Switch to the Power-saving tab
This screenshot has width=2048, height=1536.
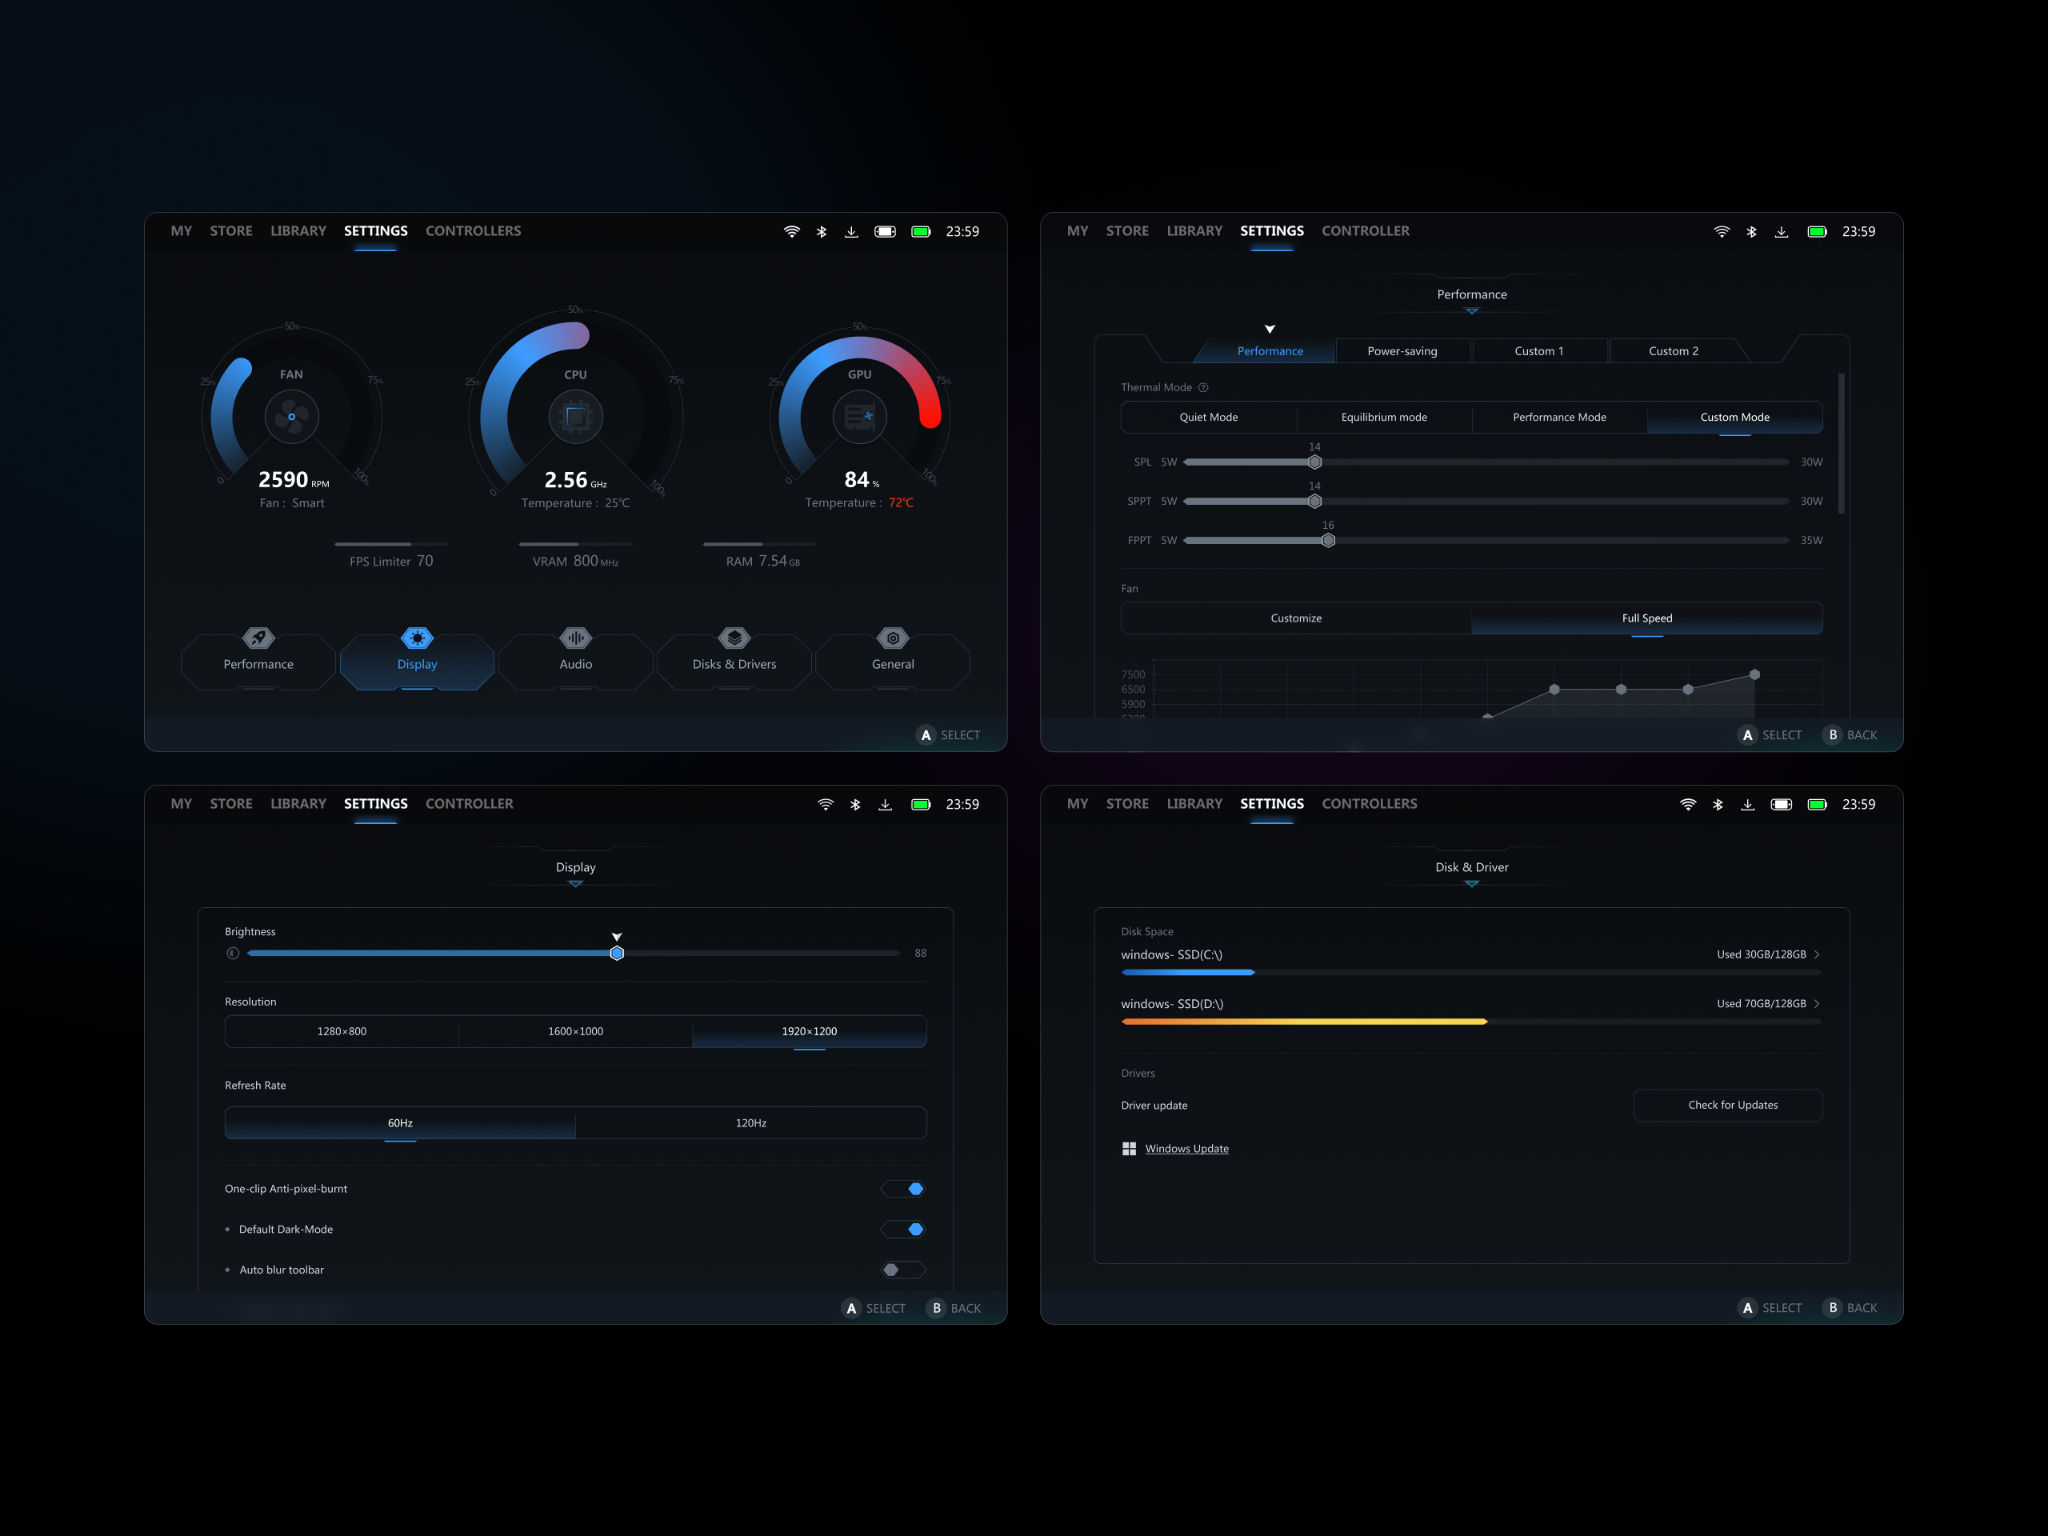click(1402, 350)
